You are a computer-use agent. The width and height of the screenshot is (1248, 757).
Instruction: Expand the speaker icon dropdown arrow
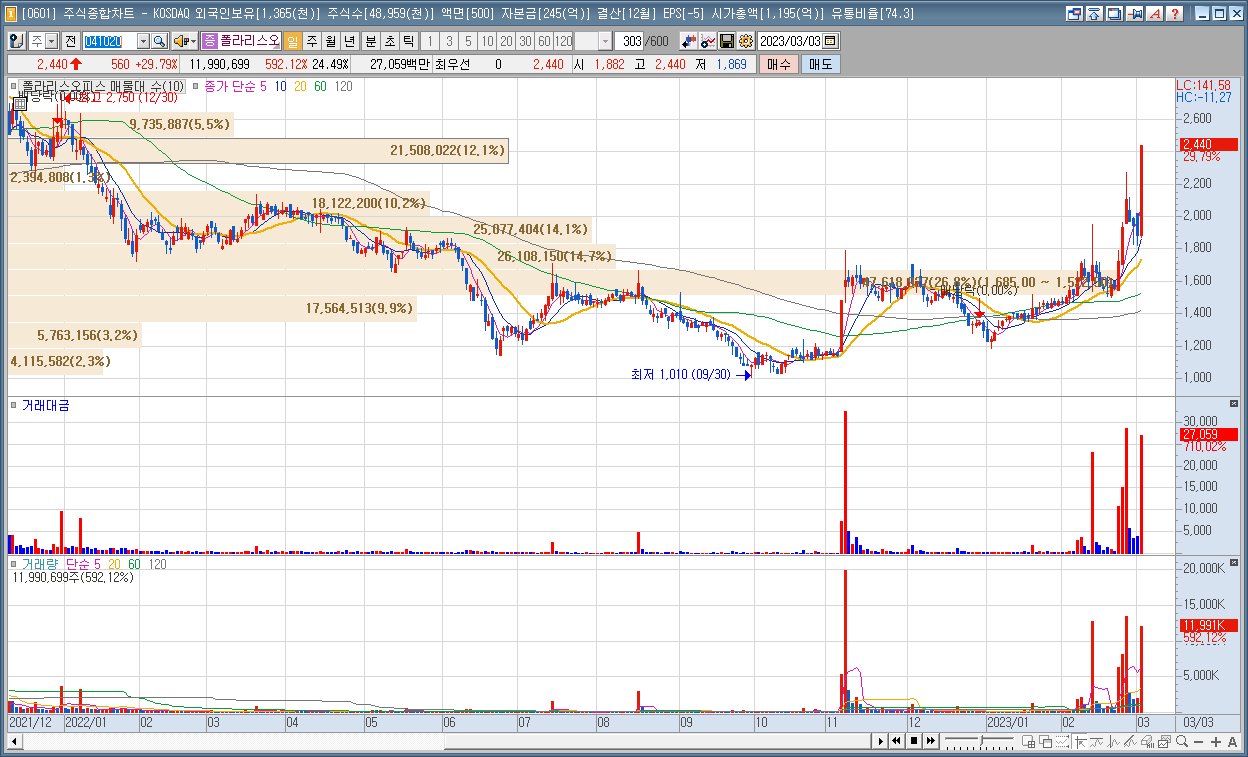192,41
